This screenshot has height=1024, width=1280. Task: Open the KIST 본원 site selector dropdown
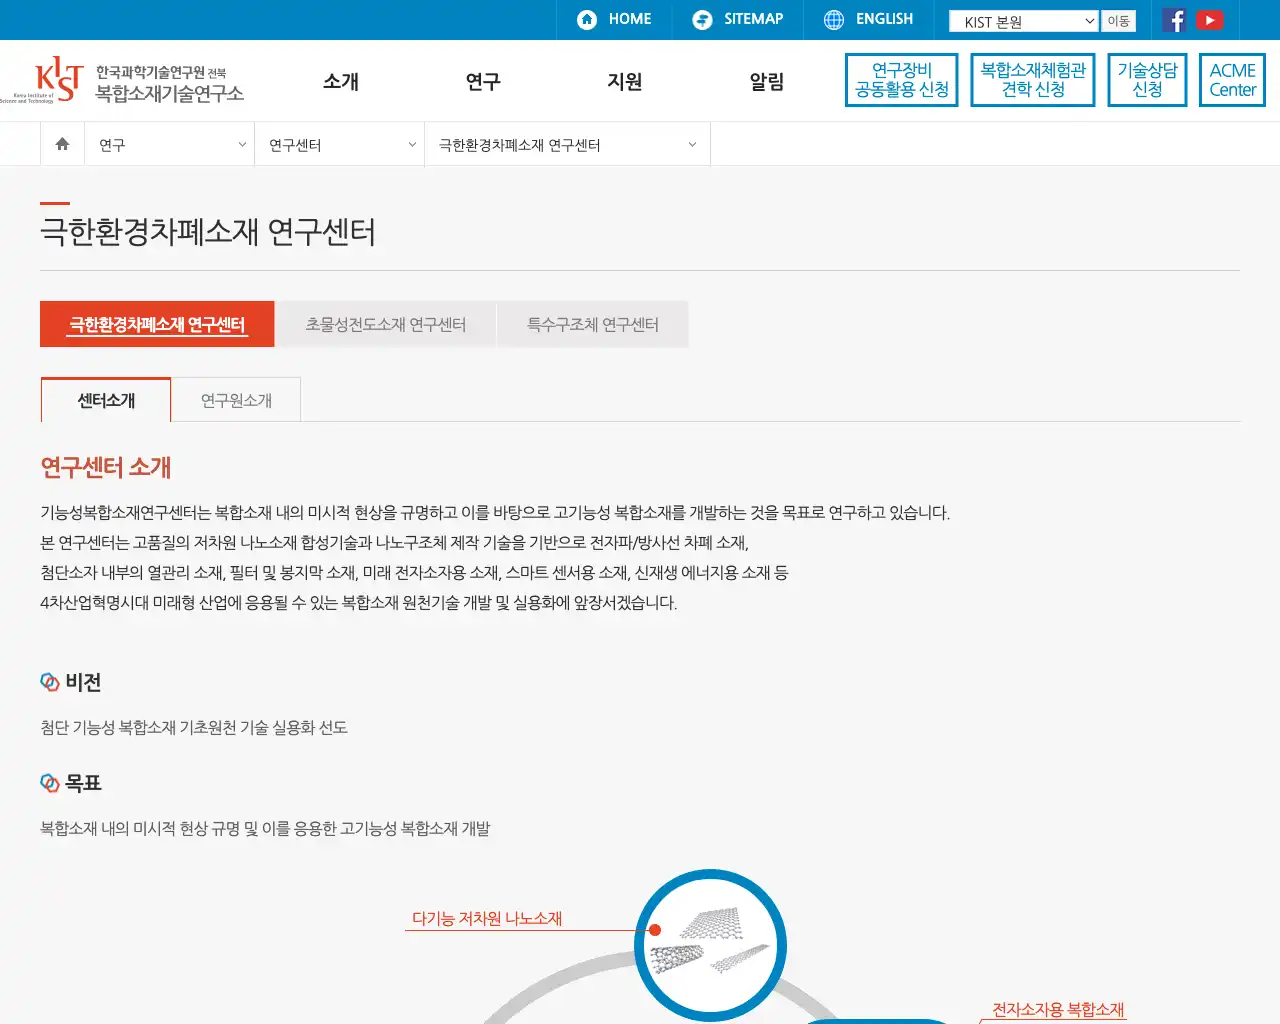(1024, 21)
